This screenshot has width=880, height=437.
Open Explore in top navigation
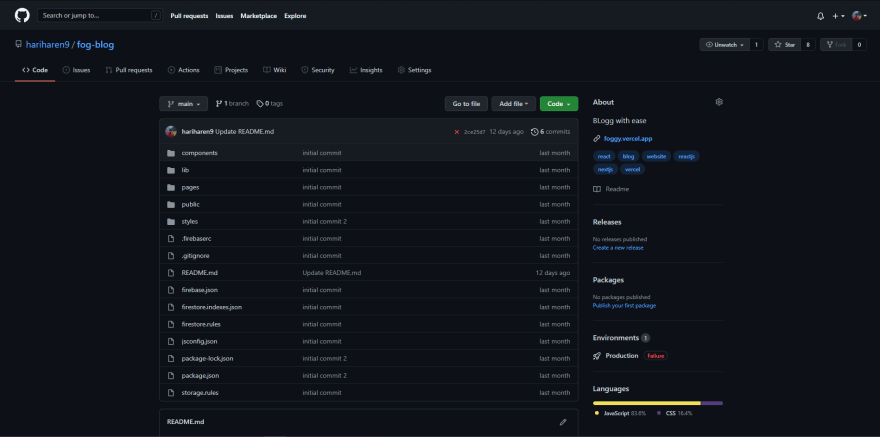click(295, 16)
